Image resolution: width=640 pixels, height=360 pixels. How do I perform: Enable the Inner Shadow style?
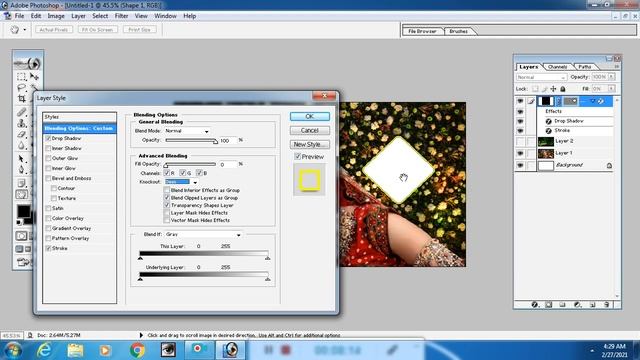tap(48, 148)
